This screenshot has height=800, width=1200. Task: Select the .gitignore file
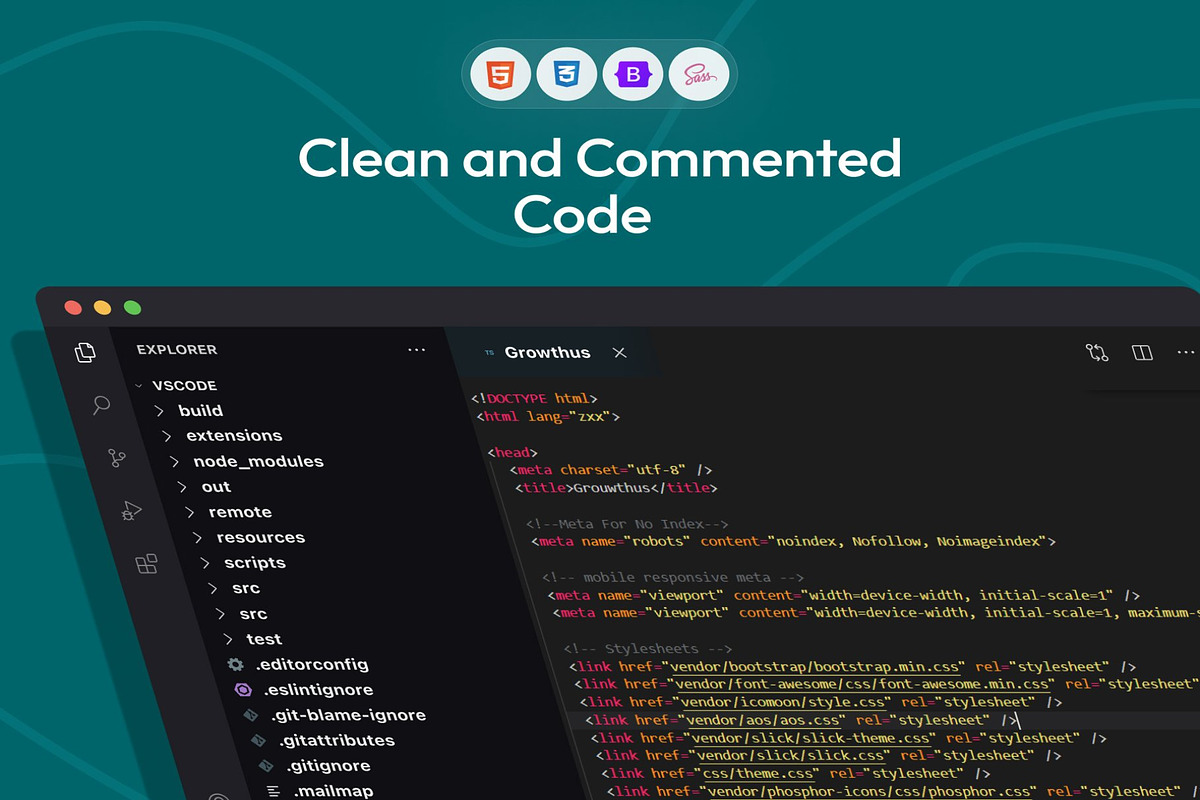[x=328, y=766]
